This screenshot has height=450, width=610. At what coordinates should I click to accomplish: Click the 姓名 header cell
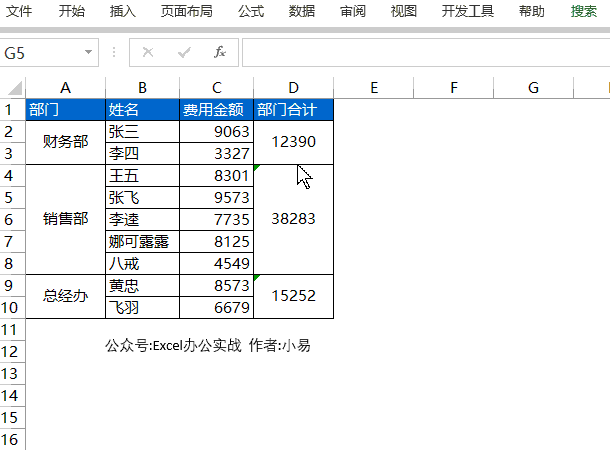tap(142, 110)
